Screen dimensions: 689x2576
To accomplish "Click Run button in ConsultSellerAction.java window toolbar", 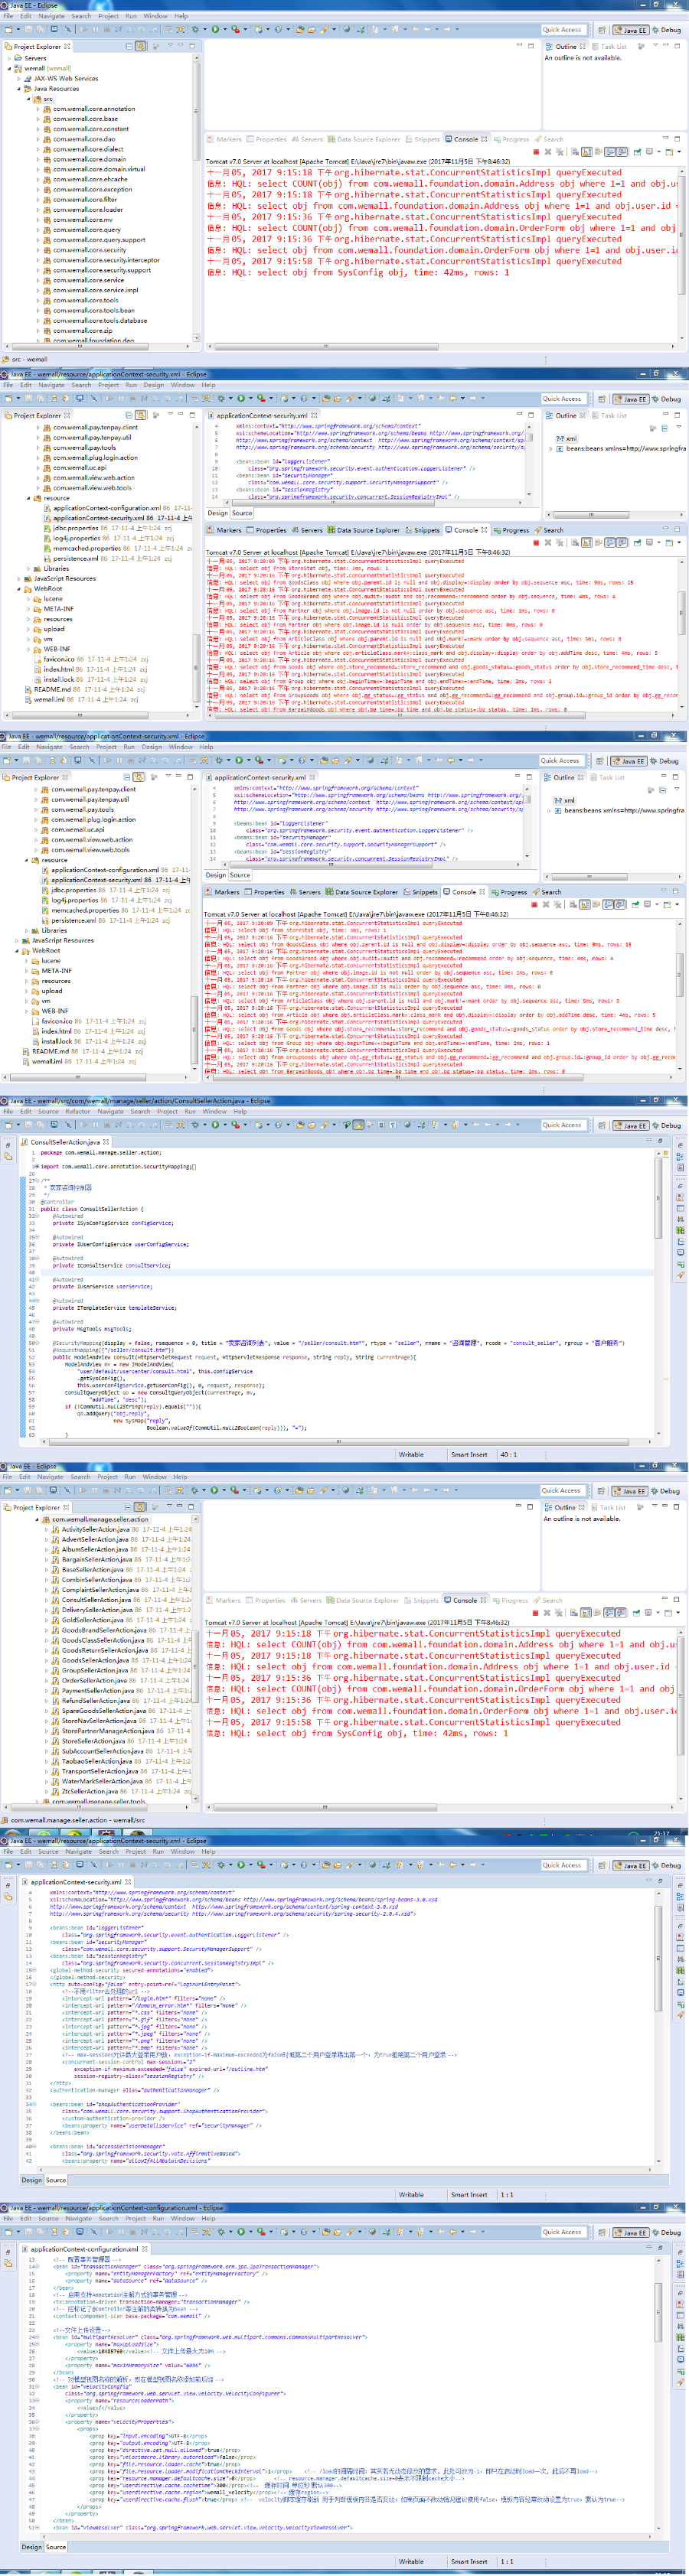I will click(x=214, y=1125).
